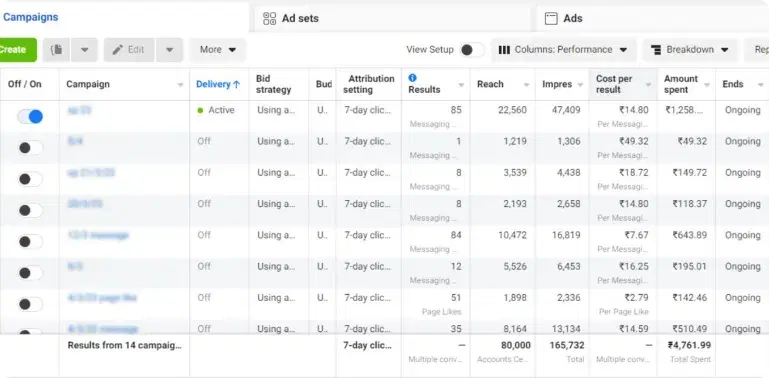Open the Columns: Performance dropdown
This screenshot has width=769, height=378.
pos(564,50)
